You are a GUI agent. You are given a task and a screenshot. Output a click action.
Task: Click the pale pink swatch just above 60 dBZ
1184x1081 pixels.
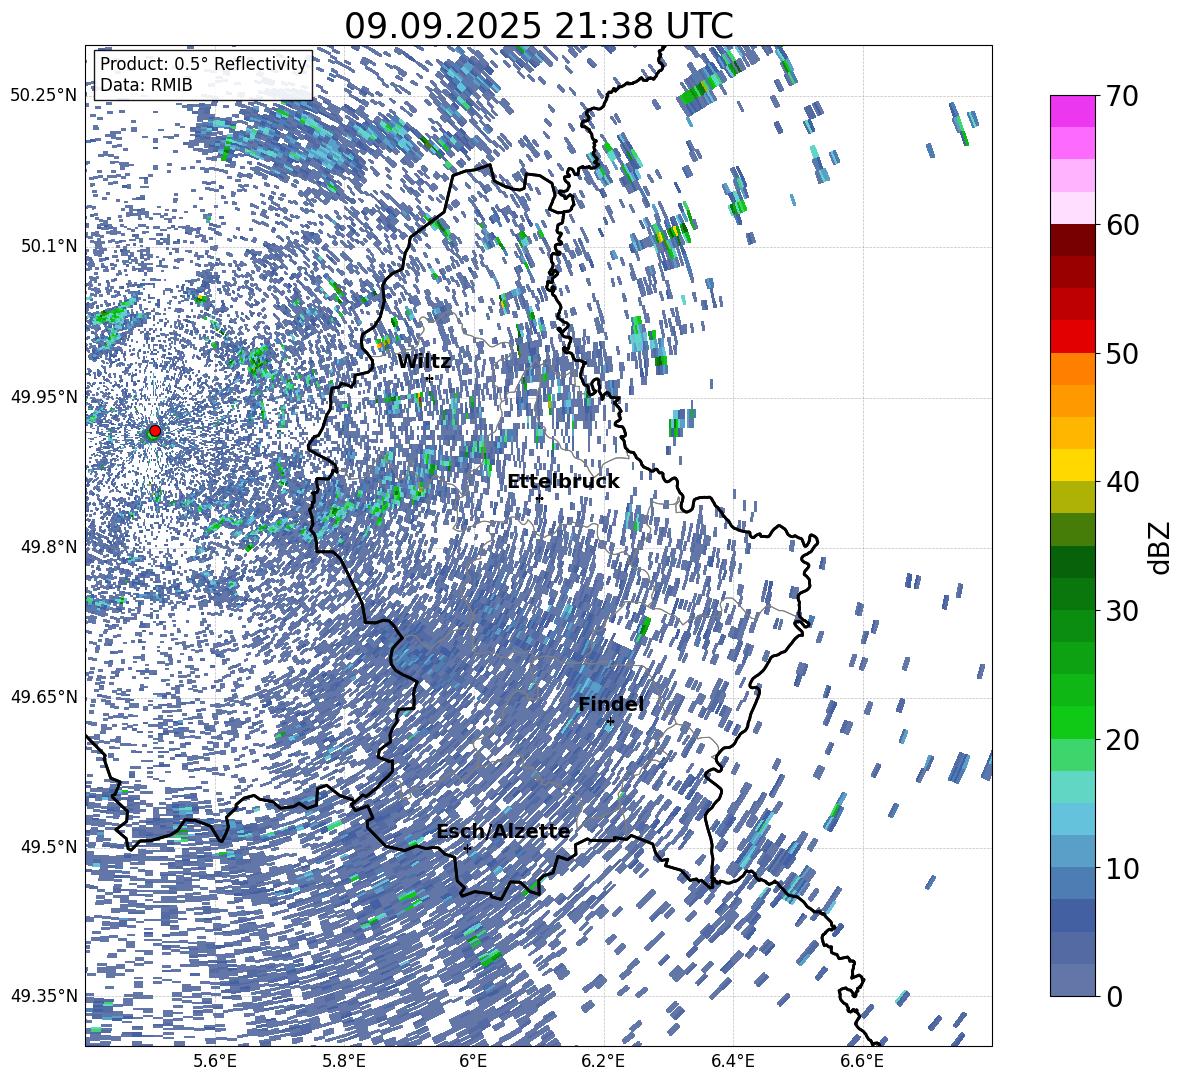coord(1072,208)
